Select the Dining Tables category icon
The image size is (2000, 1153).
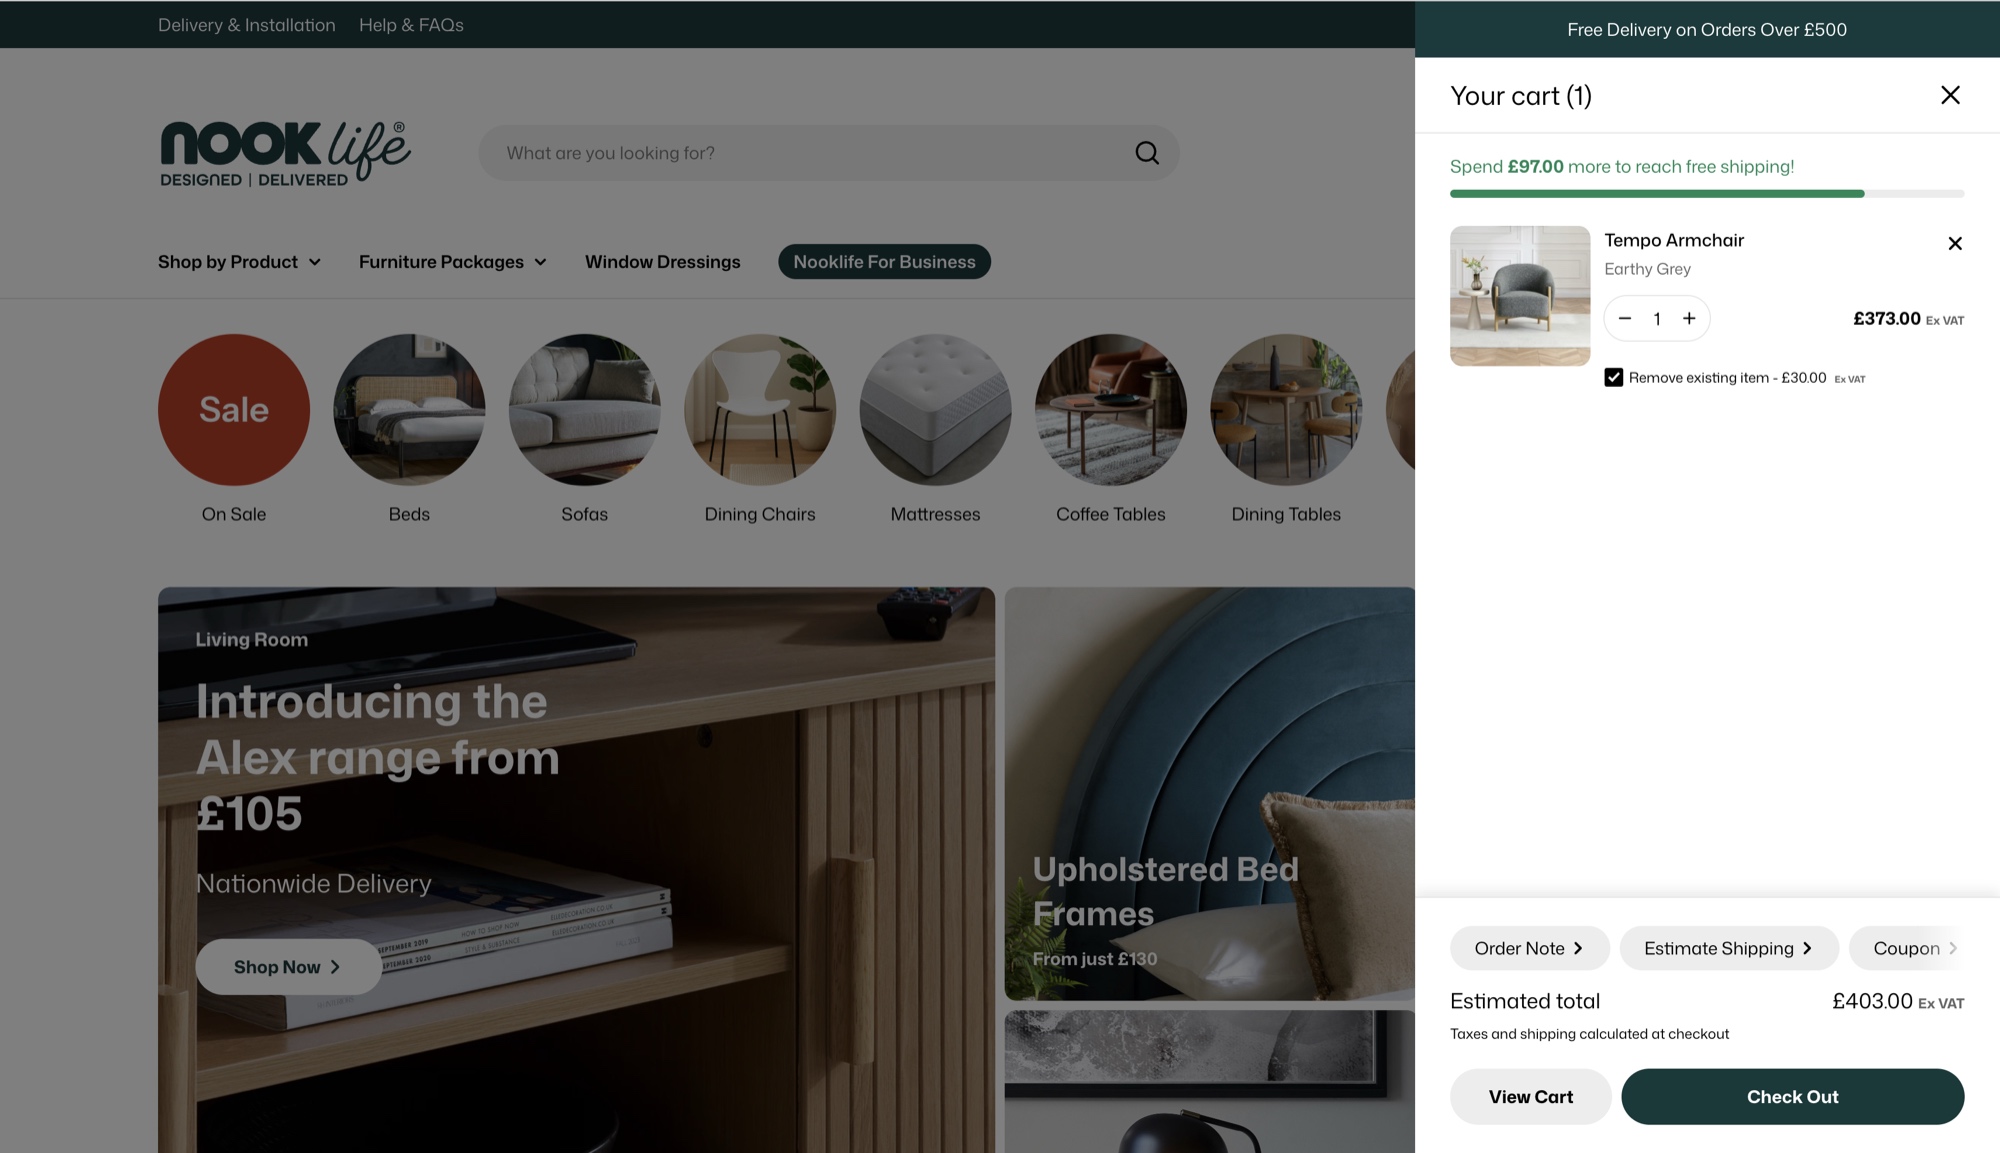[1285, 409]
